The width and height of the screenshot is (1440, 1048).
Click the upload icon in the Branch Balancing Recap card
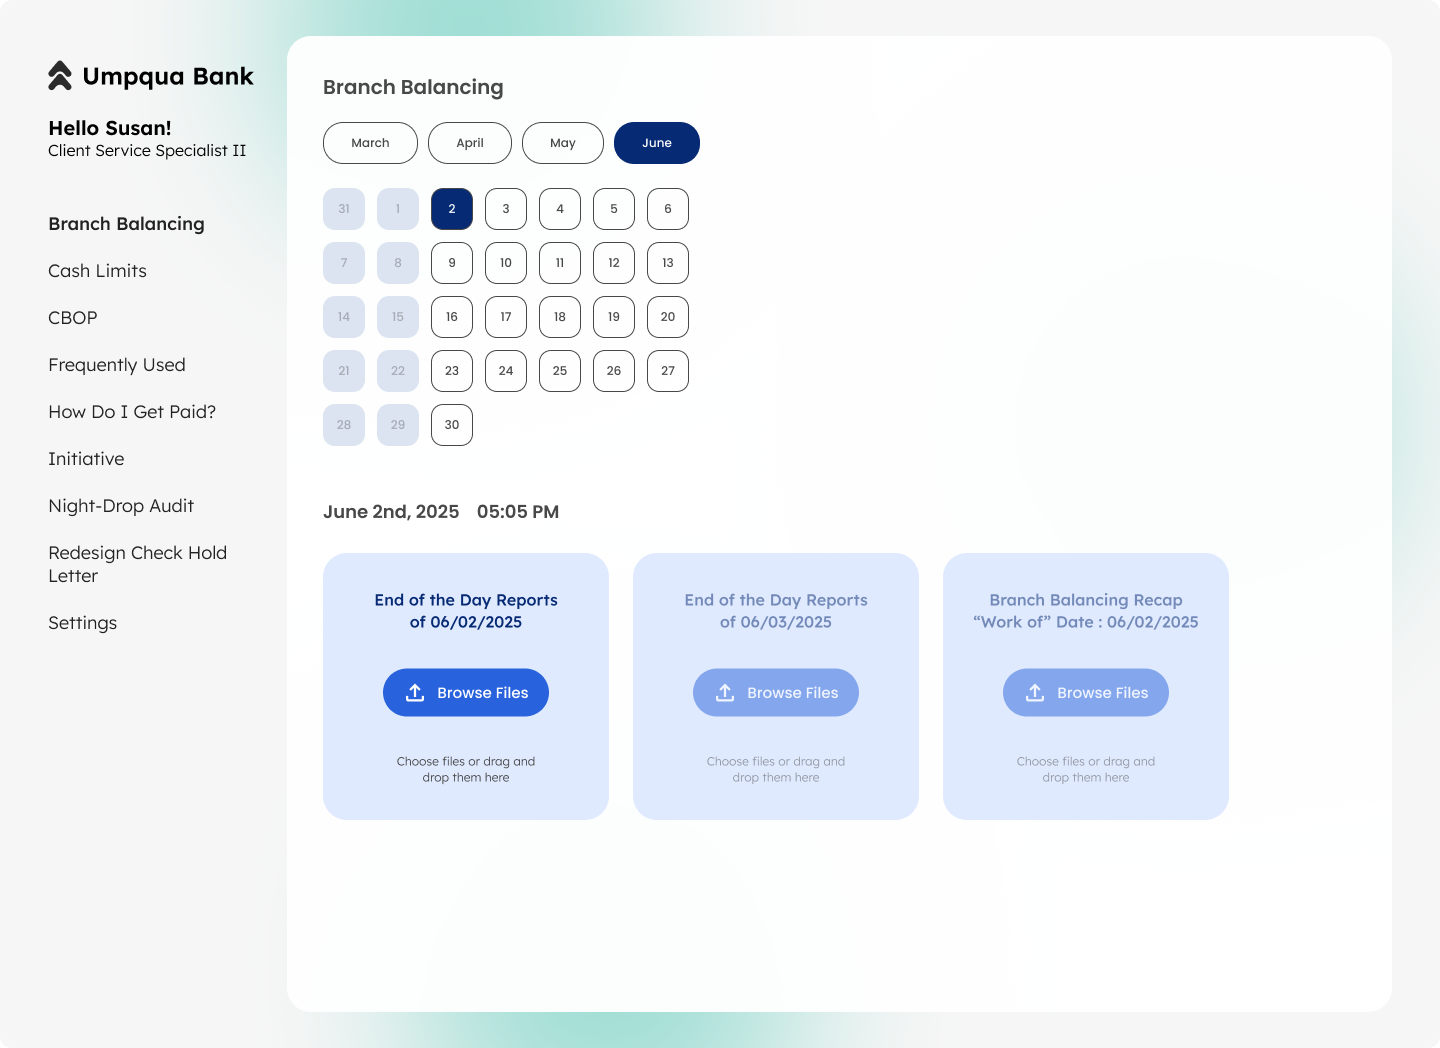(x=1034, y=692)
